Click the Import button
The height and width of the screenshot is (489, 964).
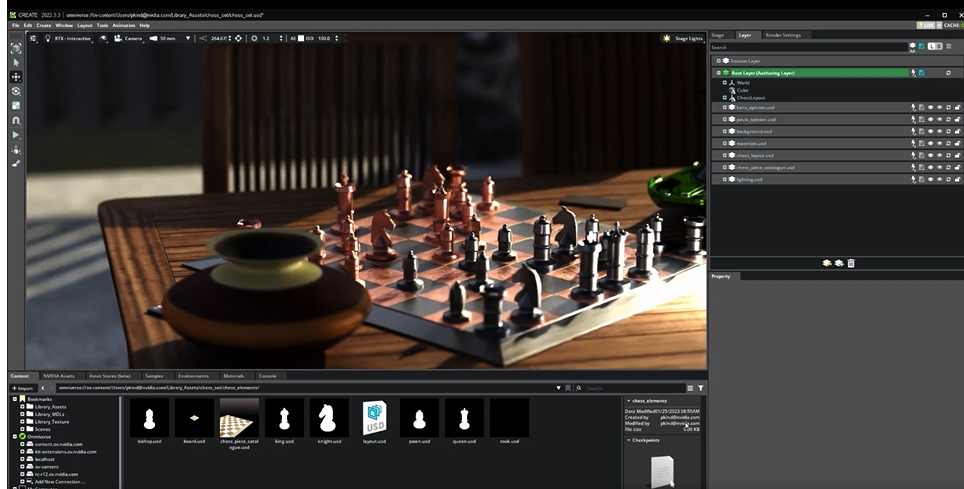(x=22, y=388)
